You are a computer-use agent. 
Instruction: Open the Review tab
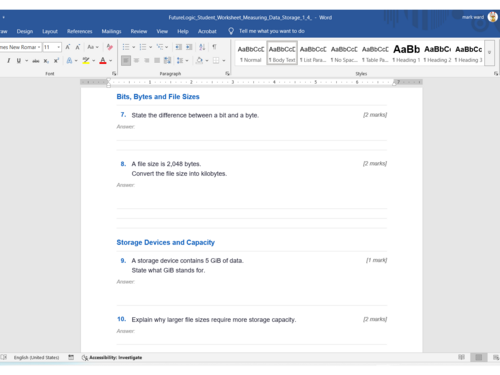[139, 31]
